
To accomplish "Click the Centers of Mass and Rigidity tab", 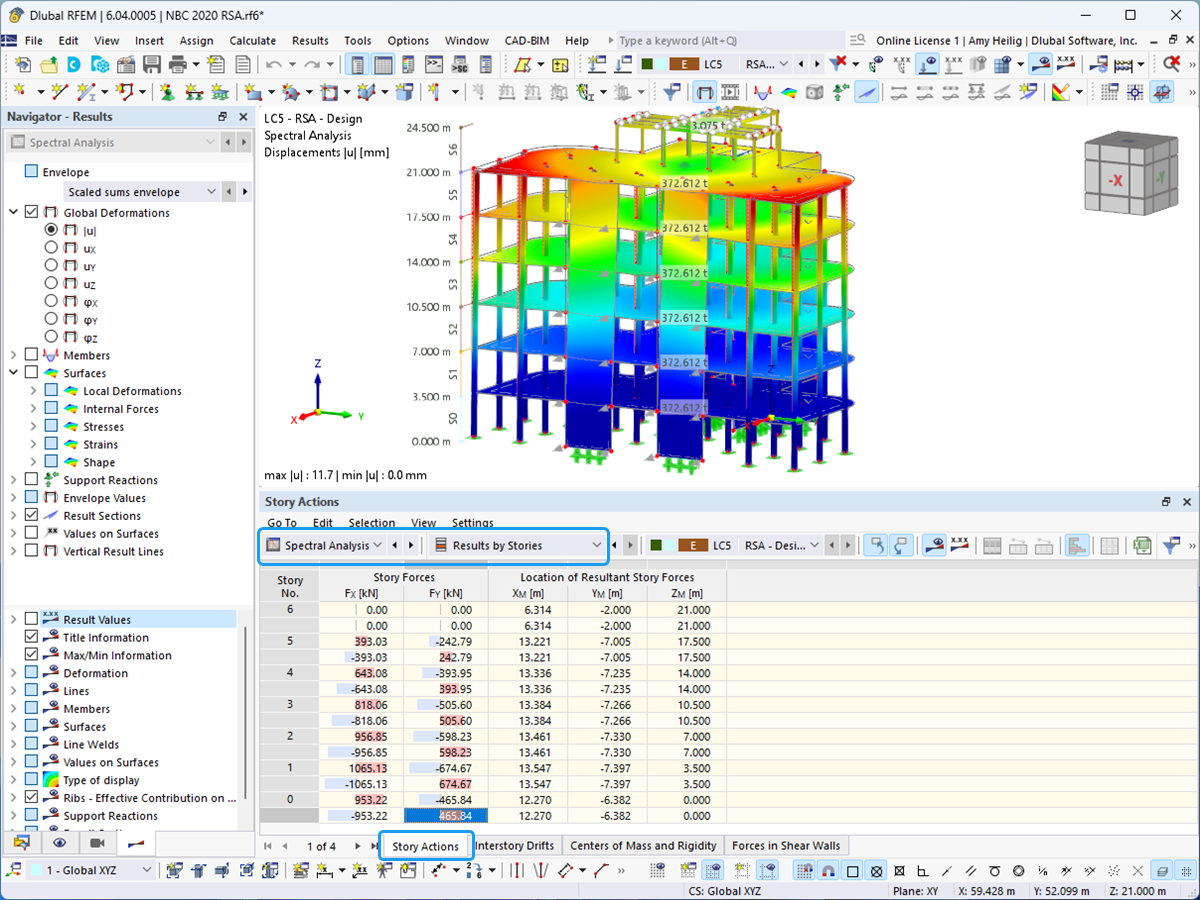I will click(x=643, y=846).
